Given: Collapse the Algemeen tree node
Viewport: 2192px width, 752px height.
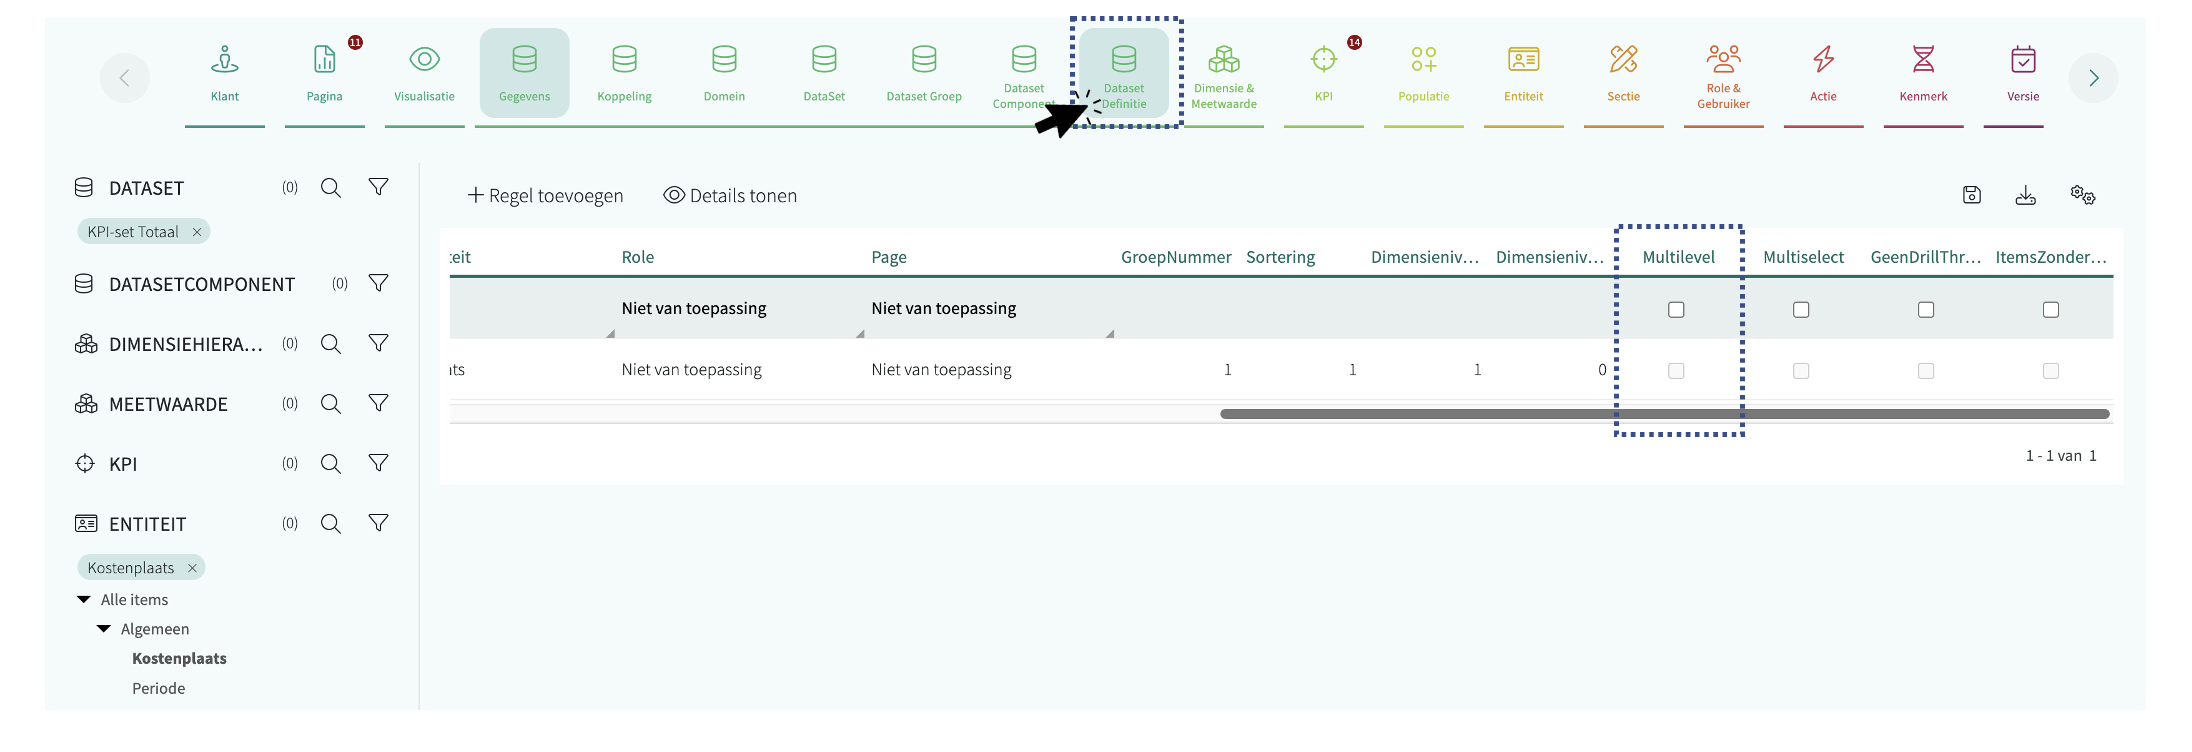Looking at the screenshot, I should (104, 629).
